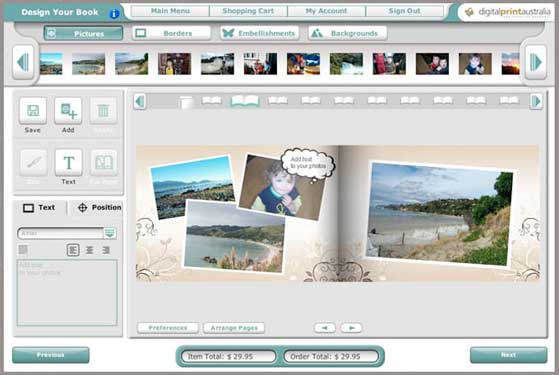Click the text entry box in Text panel
This screenshot has width=559, height=375.
pos(67,293)
